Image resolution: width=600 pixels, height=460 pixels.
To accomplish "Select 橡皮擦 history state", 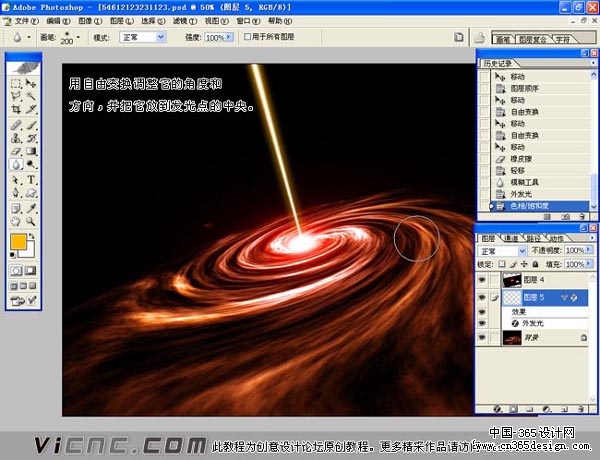I will 521,159.
